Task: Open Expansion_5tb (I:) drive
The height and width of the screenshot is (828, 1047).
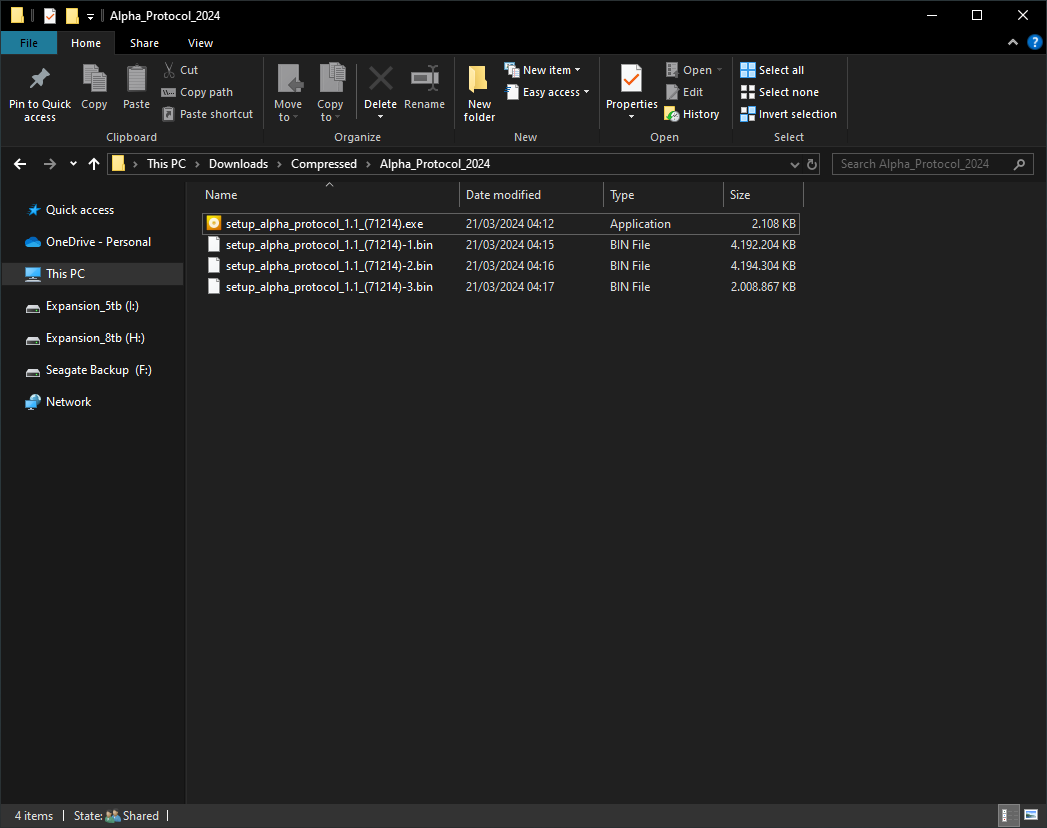Action: click(x=92, y=306)
